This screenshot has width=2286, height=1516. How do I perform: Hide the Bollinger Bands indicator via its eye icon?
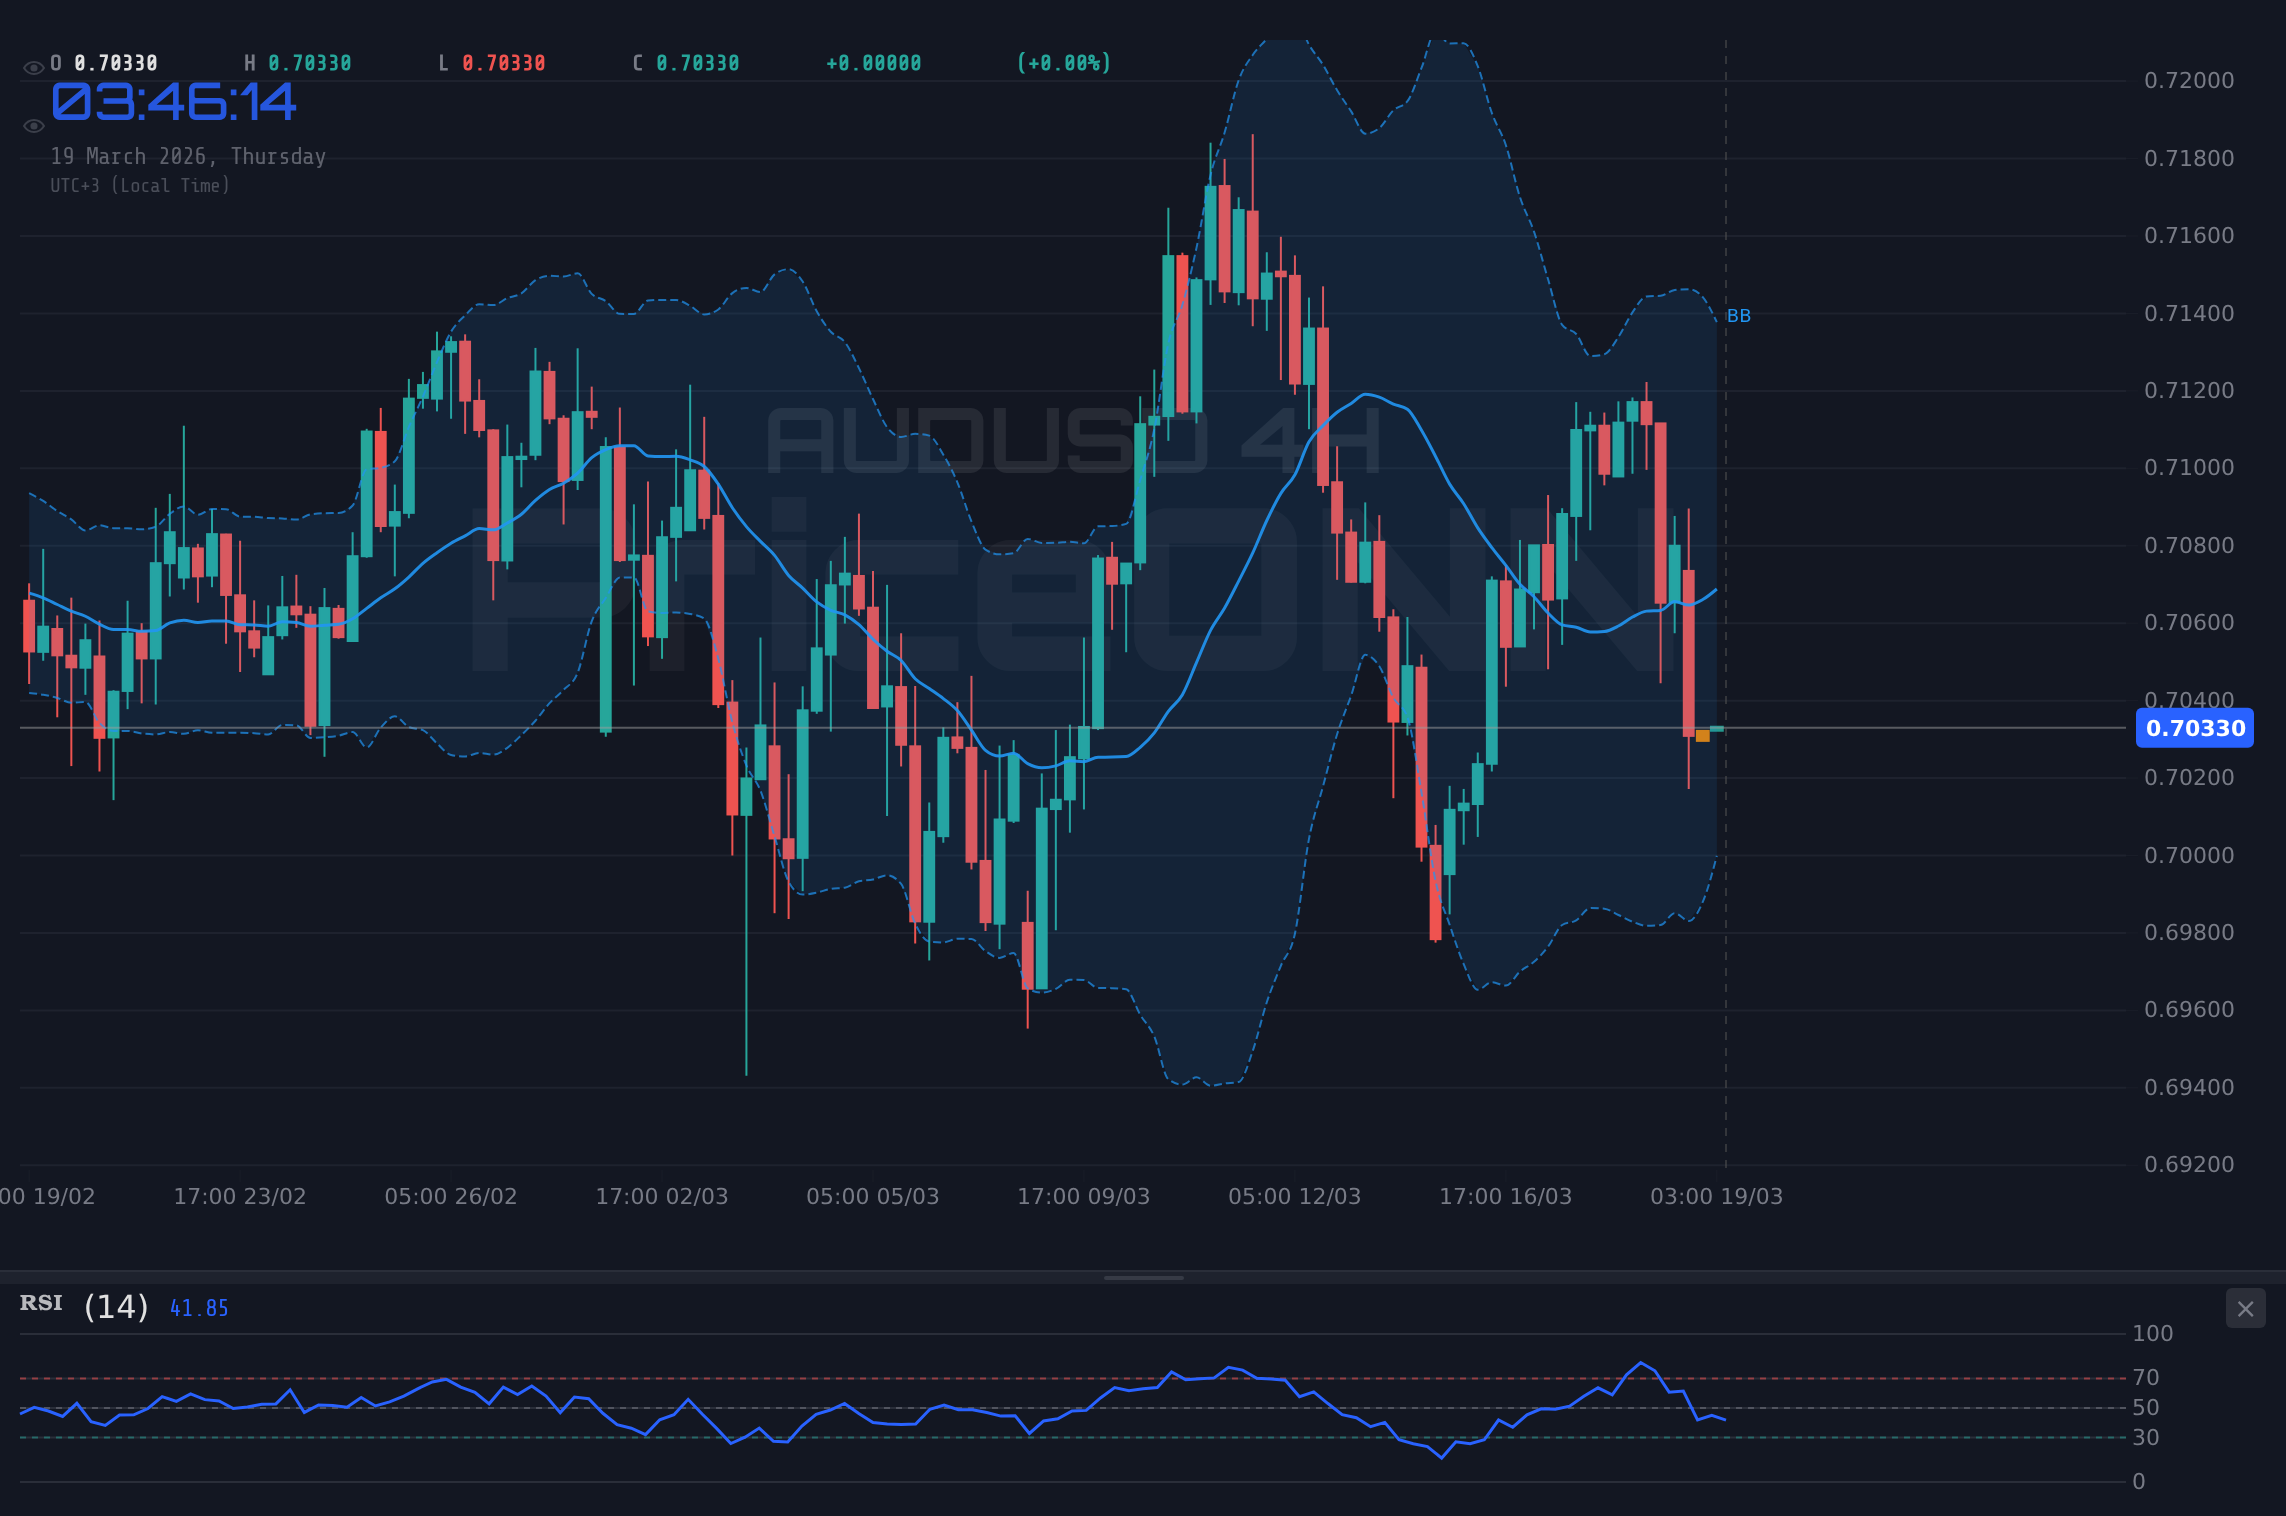coord(33,124)
